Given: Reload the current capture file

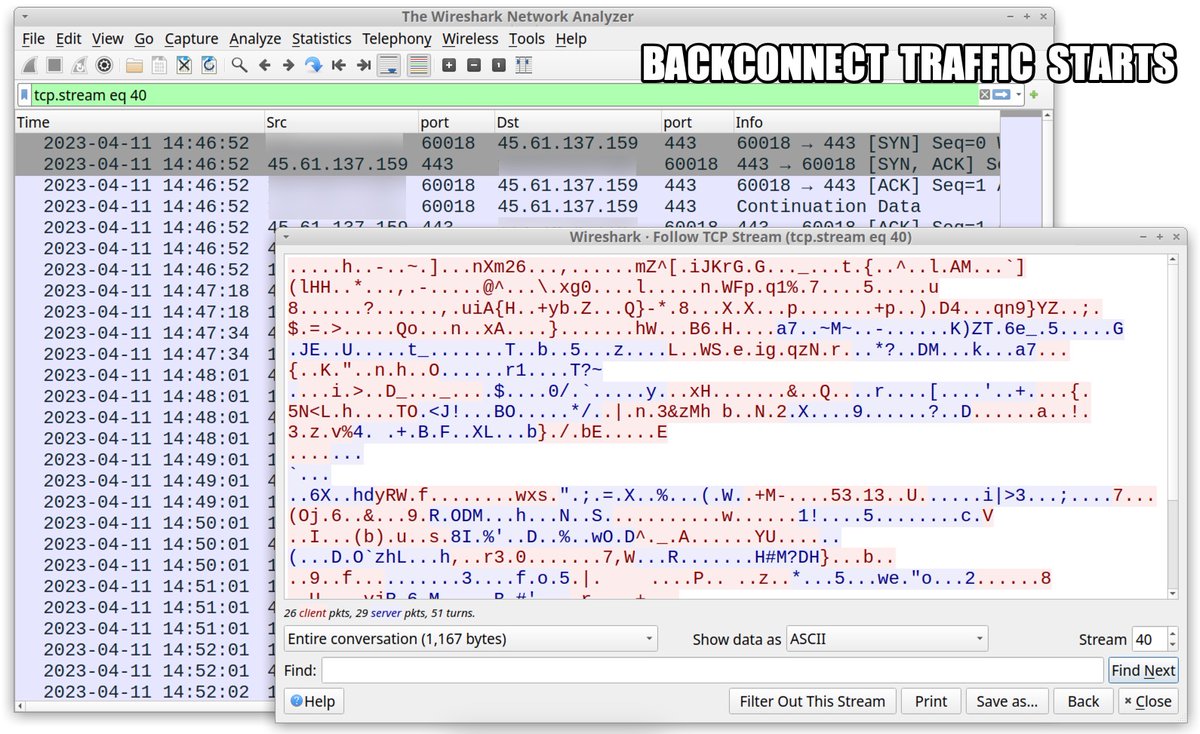Looking at the screenshot, I should coord(209,65).
